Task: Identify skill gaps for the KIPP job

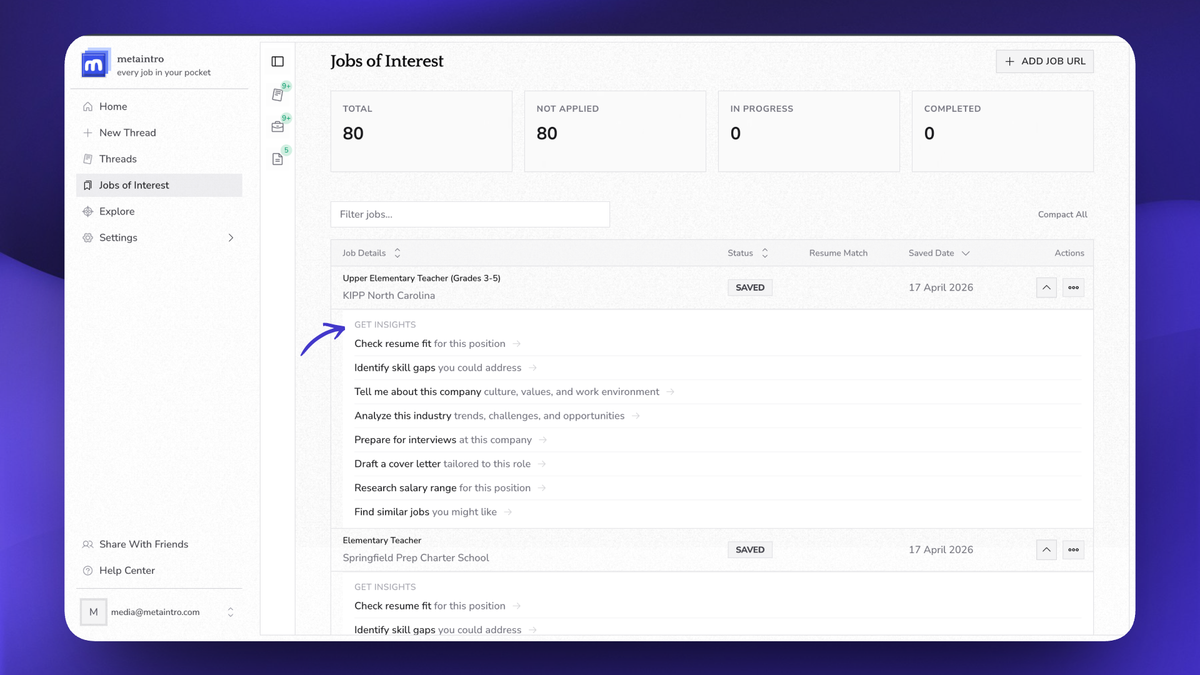Action: 445,368
